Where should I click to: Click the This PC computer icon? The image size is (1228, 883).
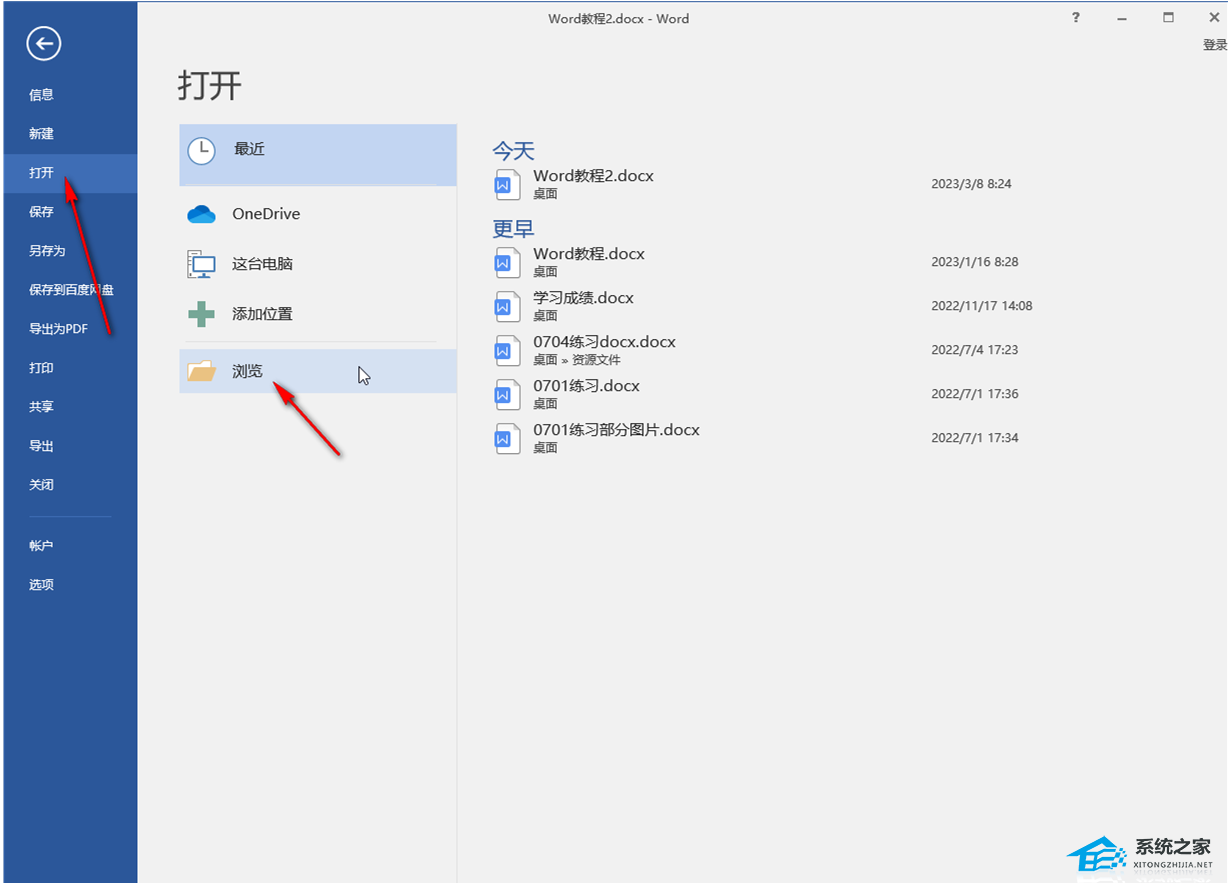[201, 264]
